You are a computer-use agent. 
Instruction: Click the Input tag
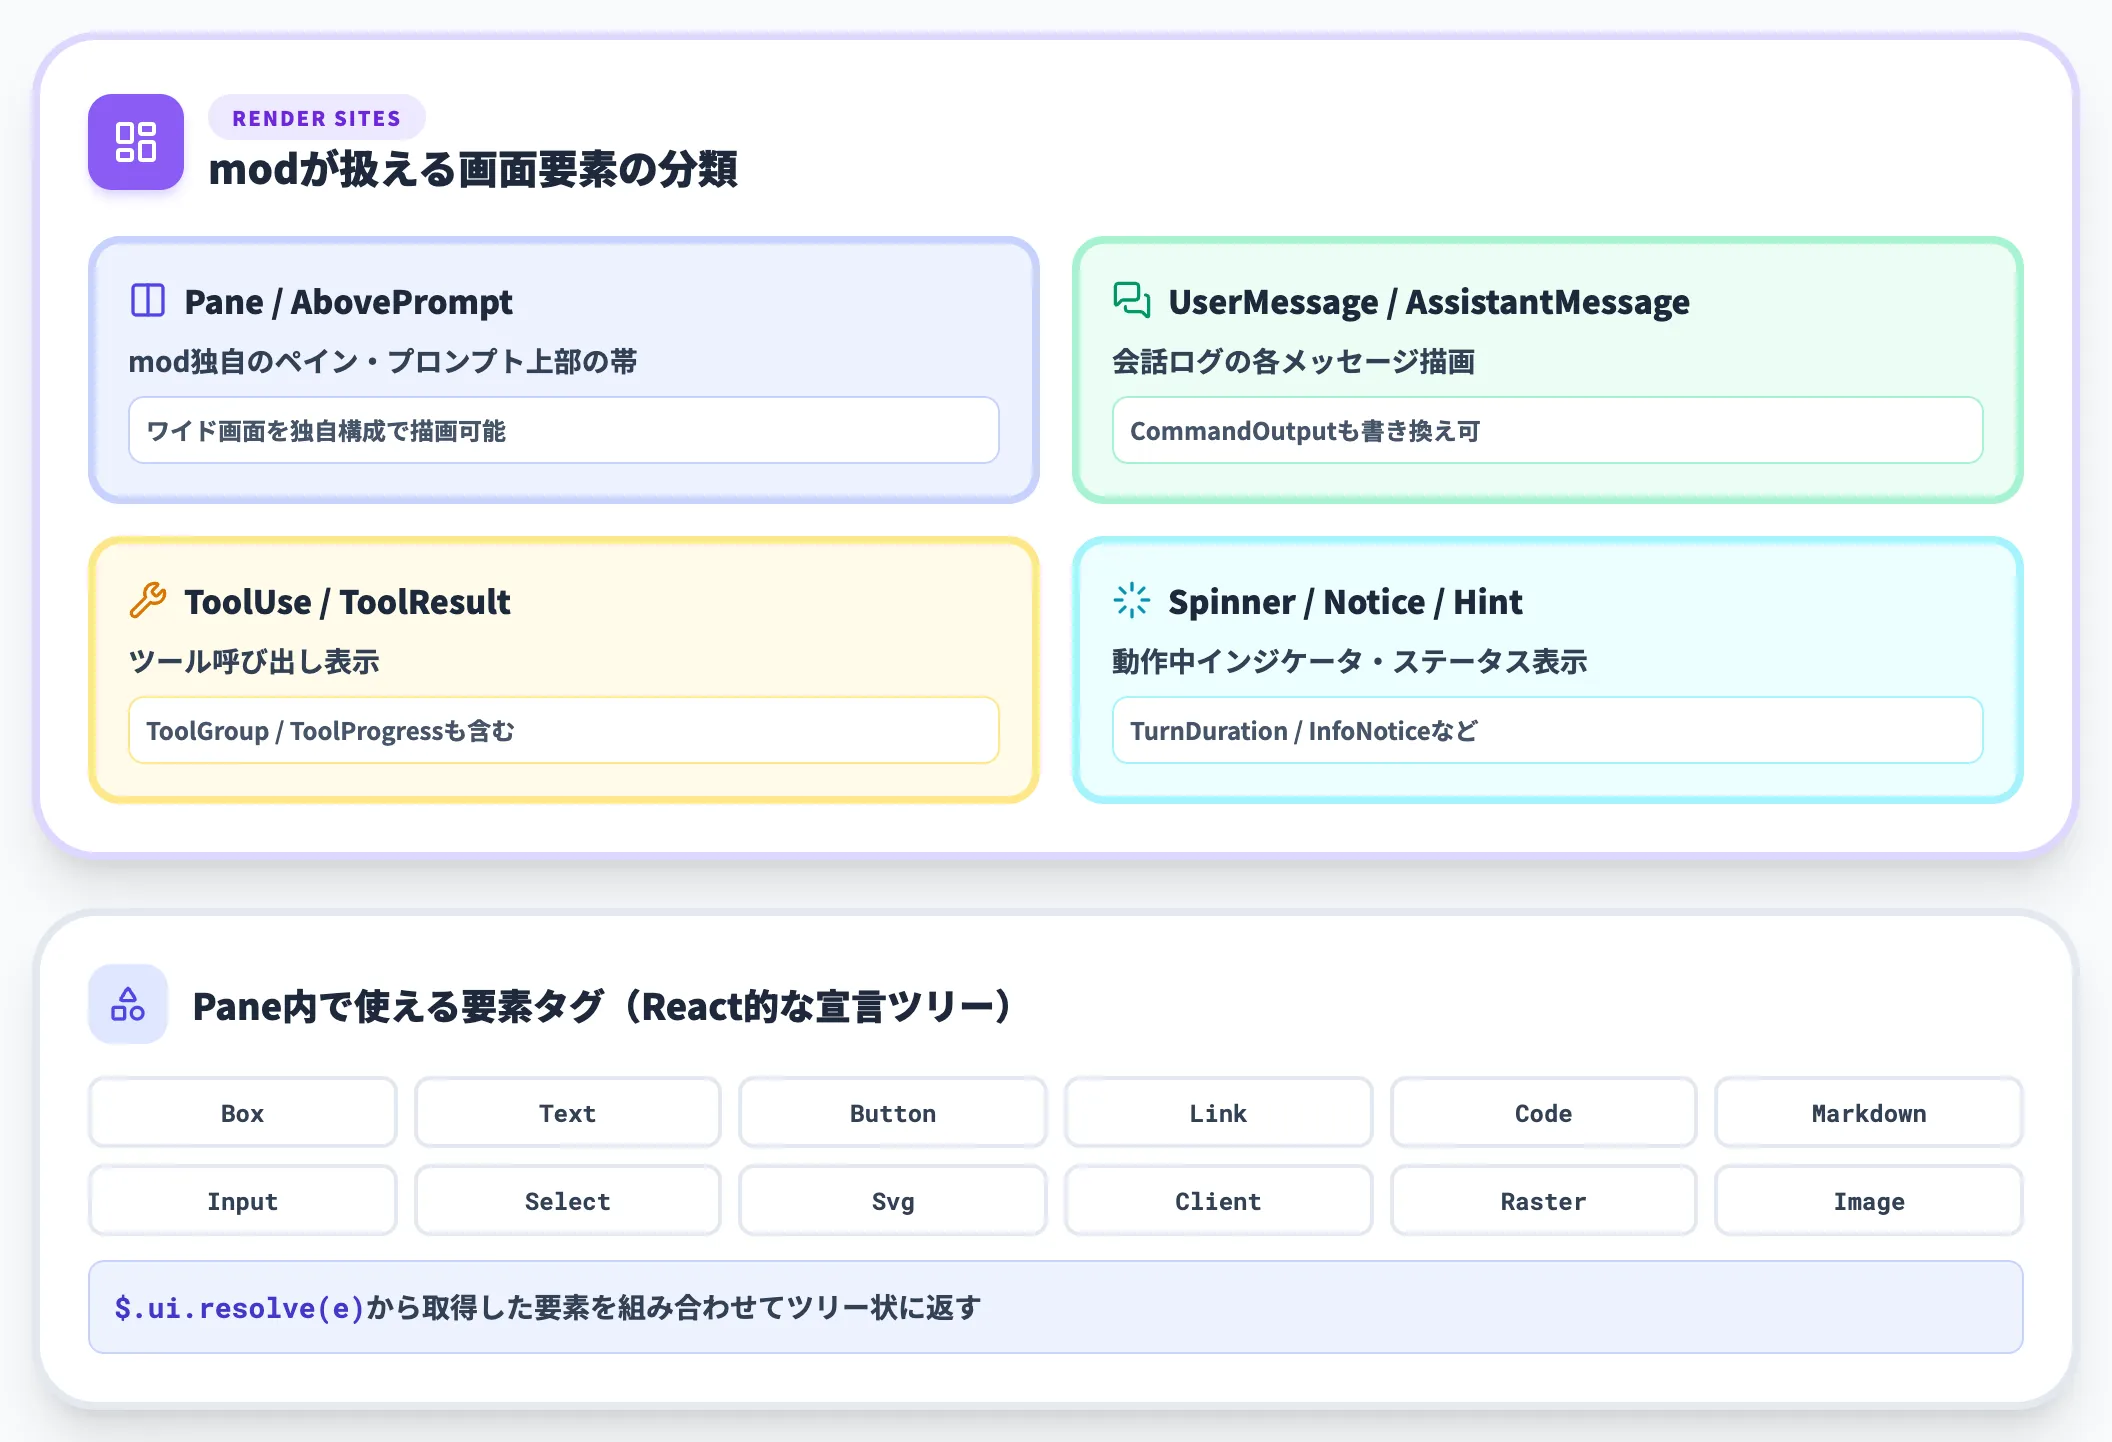point(243,1201)
